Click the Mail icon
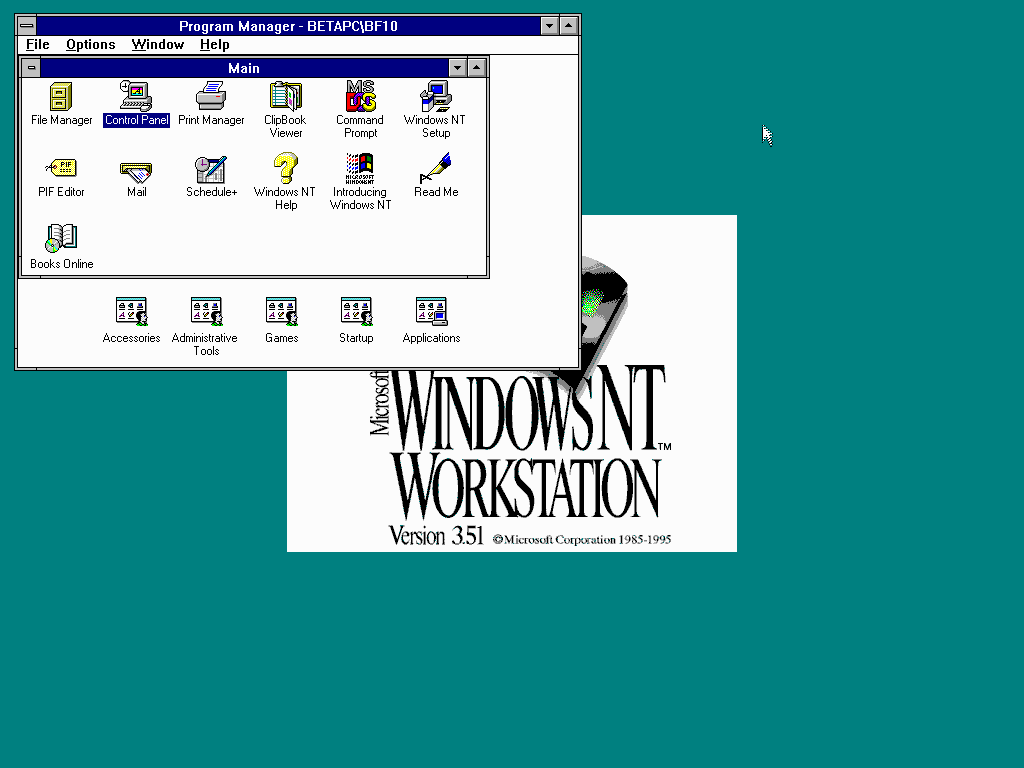 click(136, 169)
